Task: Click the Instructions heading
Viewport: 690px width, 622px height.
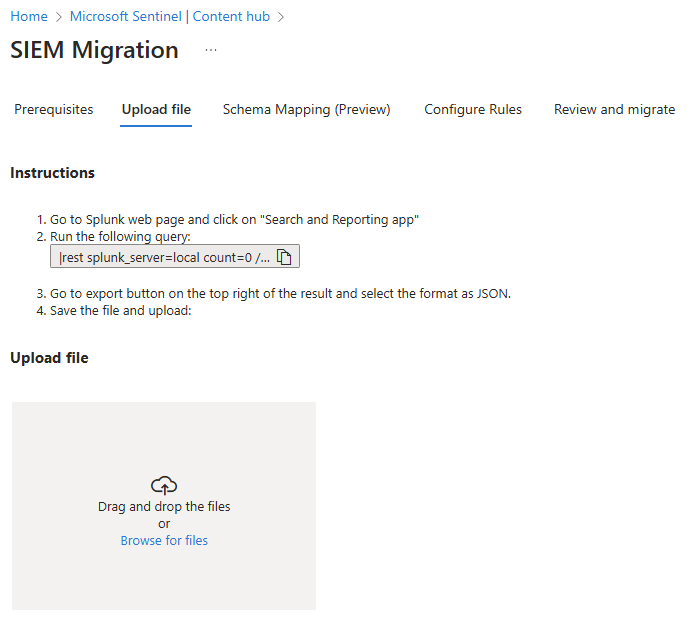Action: pos(52,173)
